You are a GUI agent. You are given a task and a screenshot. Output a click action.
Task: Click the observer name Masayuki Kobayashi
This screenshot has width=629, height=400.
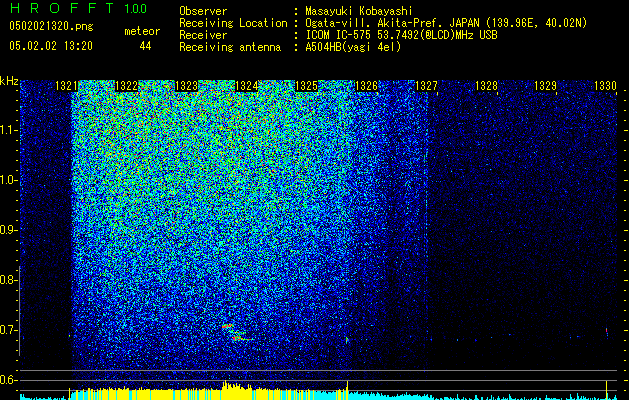tap(359, 11)
